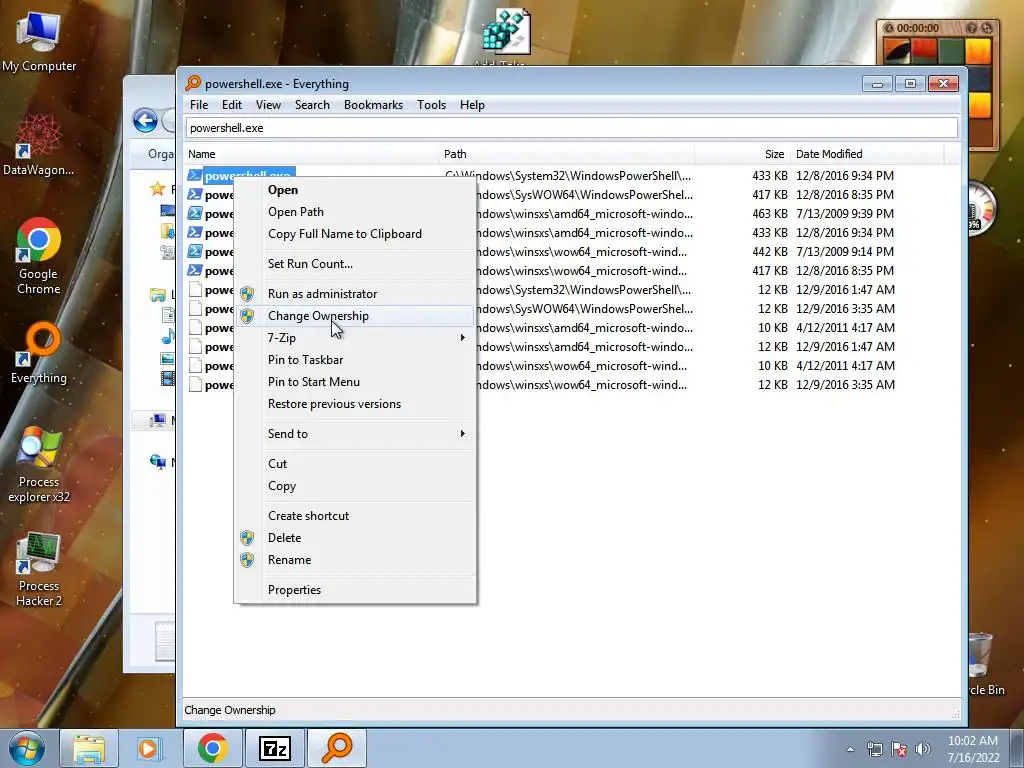Open 7-Zip from the taskbar

click(274, 748)
